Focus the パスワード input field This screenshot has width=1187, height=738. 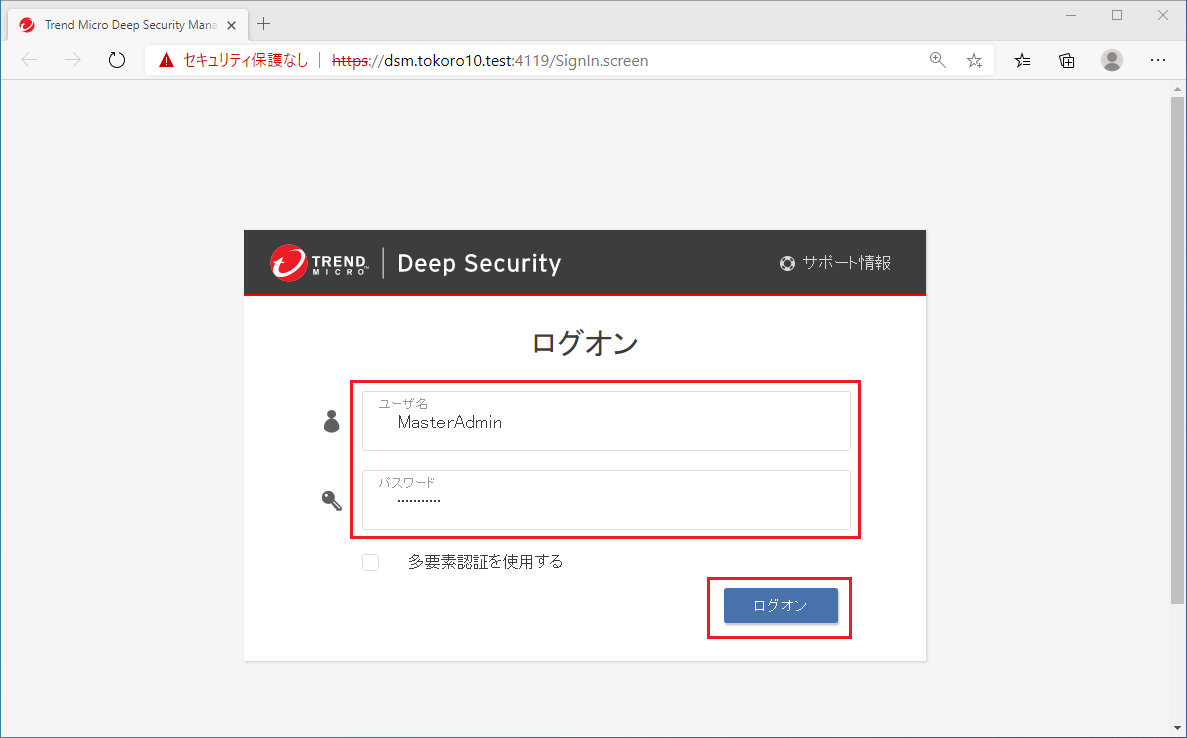click(x=606, y=500)
